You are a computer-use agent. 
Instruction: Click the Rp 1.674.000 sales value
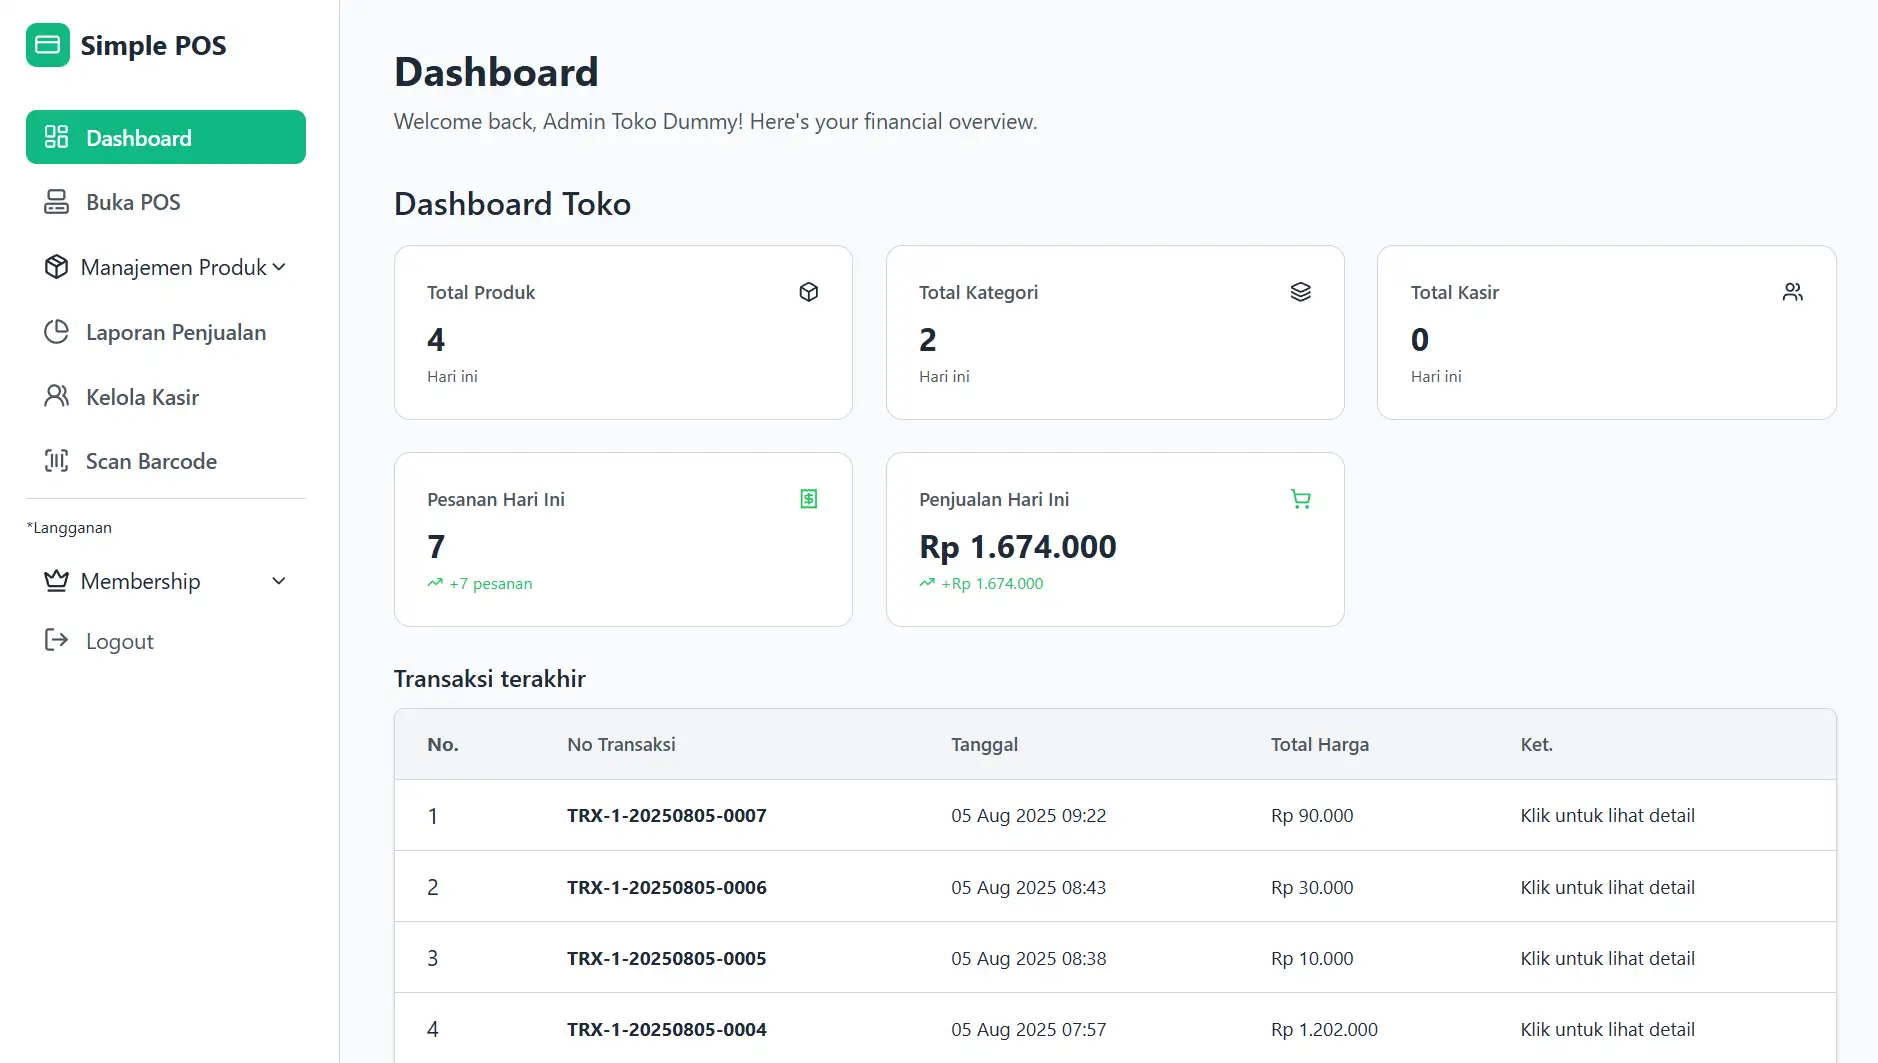point(1017,547)
